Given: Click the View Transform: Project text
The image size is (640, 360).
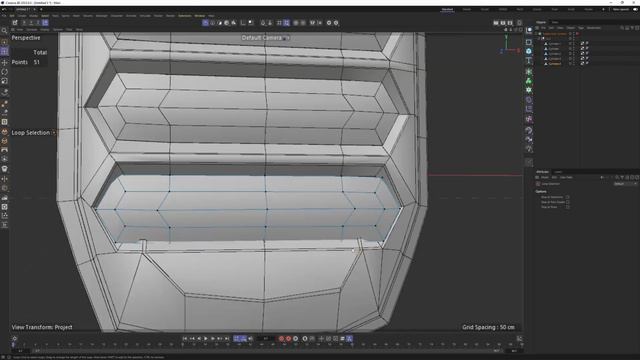Looking at the screenshot, I should [42, 327].
